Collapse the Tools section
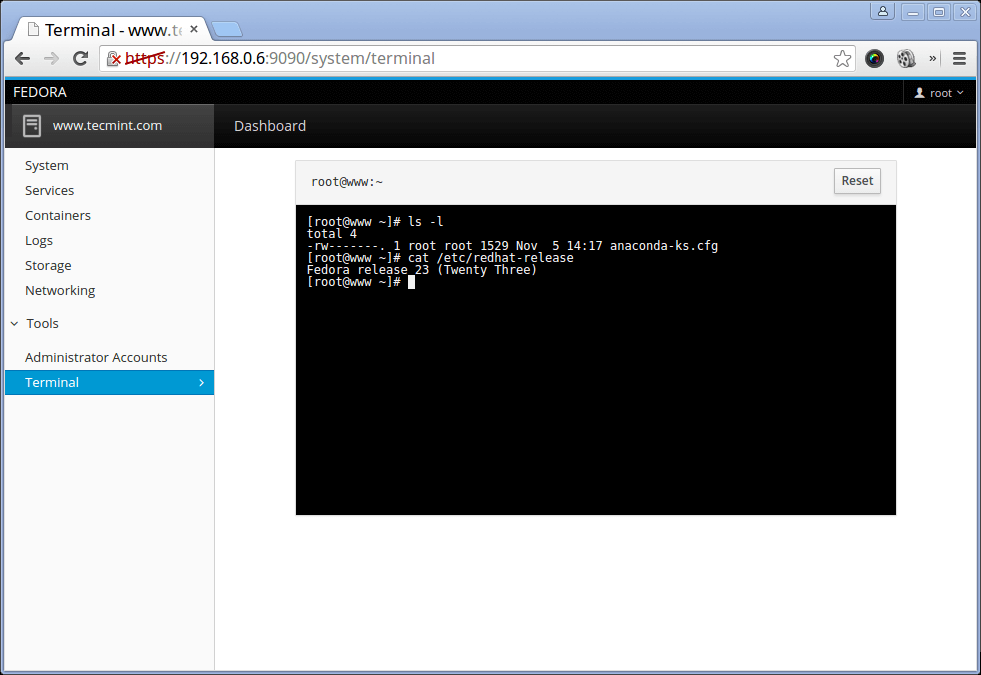 14,324
